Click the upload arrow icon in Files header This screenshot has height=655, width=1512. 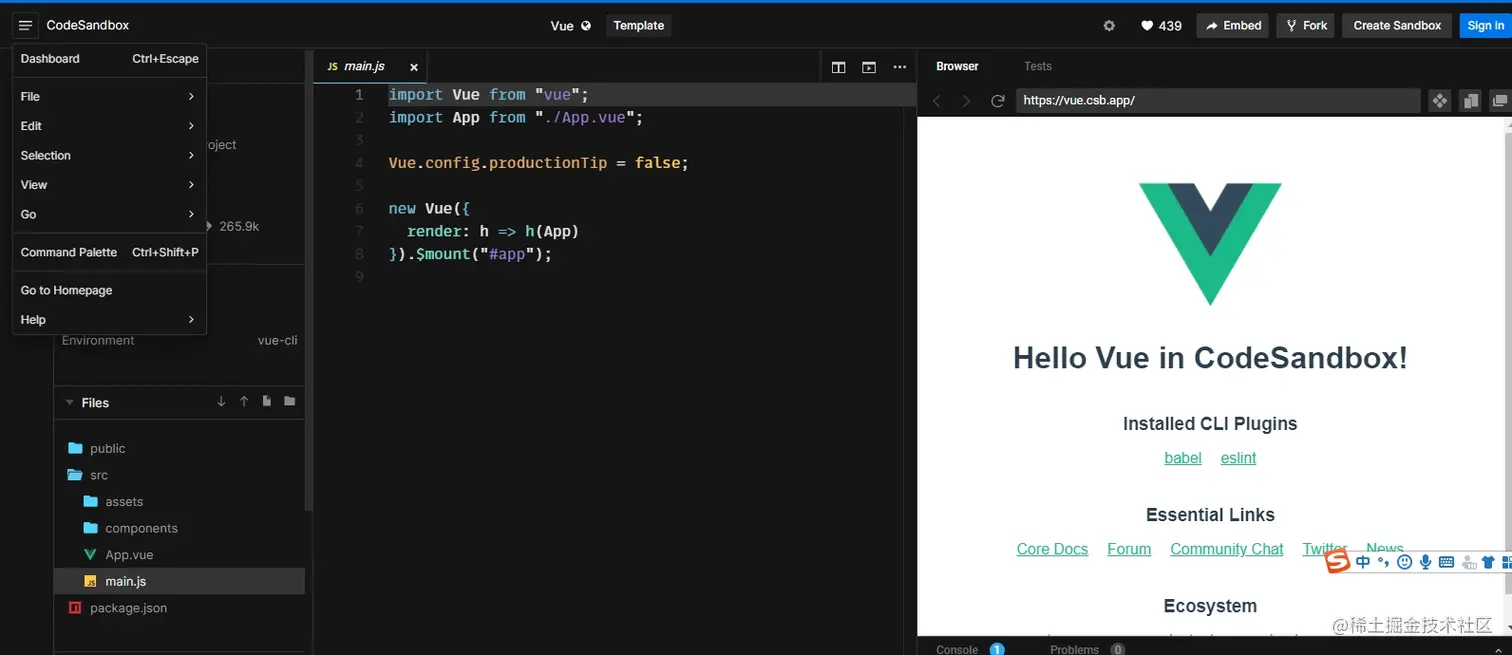[244, 402]
